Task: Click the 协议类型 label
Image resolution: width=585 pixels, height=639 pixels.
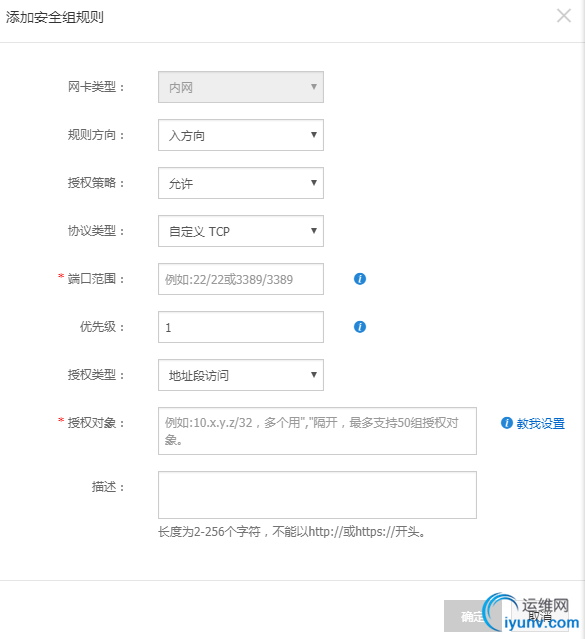Action: coord(95,231)
